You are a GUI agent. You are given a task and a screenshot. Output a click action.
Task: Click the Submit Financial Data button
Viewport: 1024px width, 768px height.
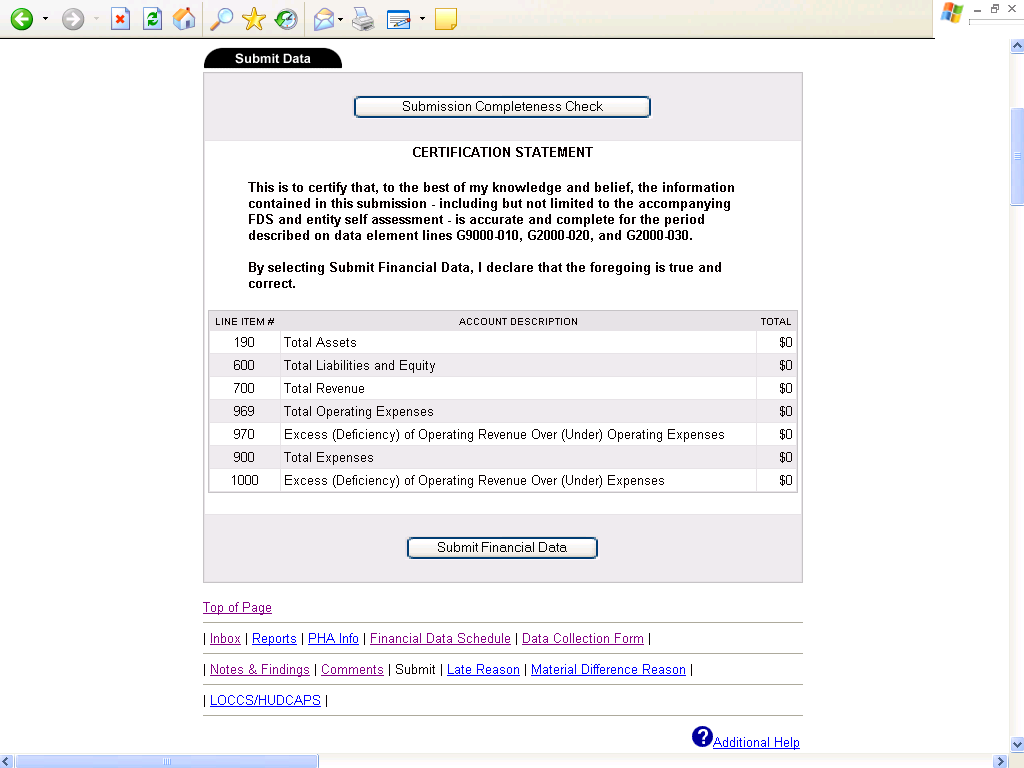click(502, 547)
